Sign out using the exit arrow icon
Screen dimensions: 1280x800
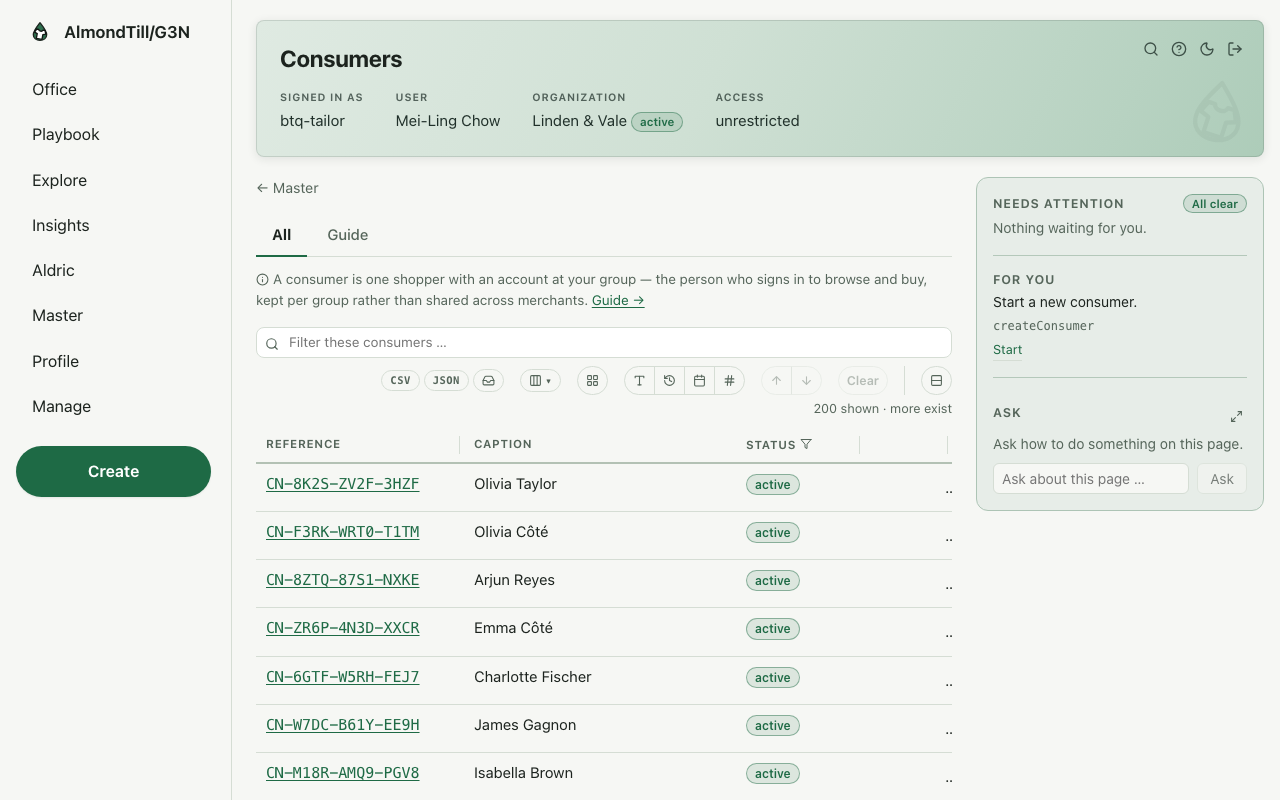click(1235, 49)
